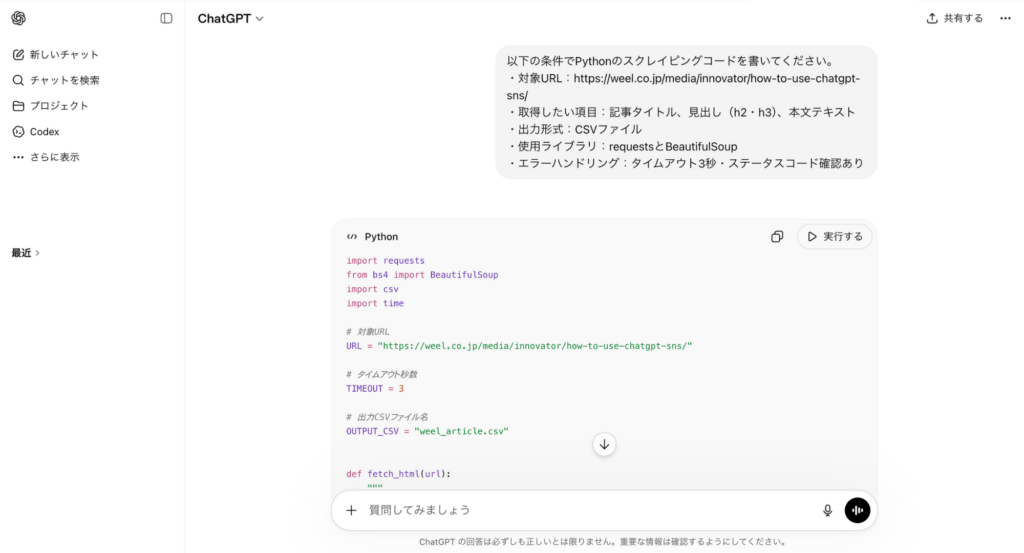Click the folder icon next to プロジェクト

(x=18, y=106)
